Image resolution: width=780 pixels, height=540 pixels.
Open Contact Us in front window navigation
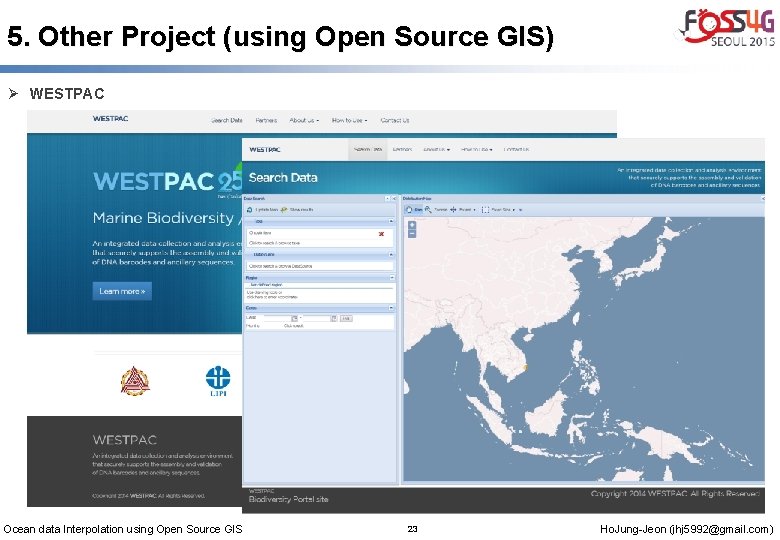516,150
